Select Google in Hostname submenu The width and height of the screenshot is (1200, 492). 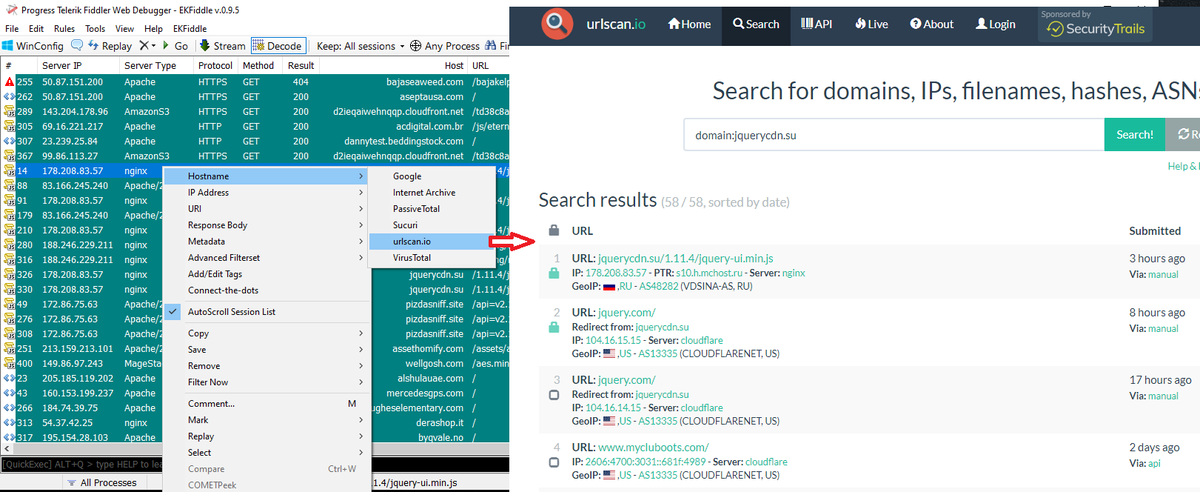(432, 176)
